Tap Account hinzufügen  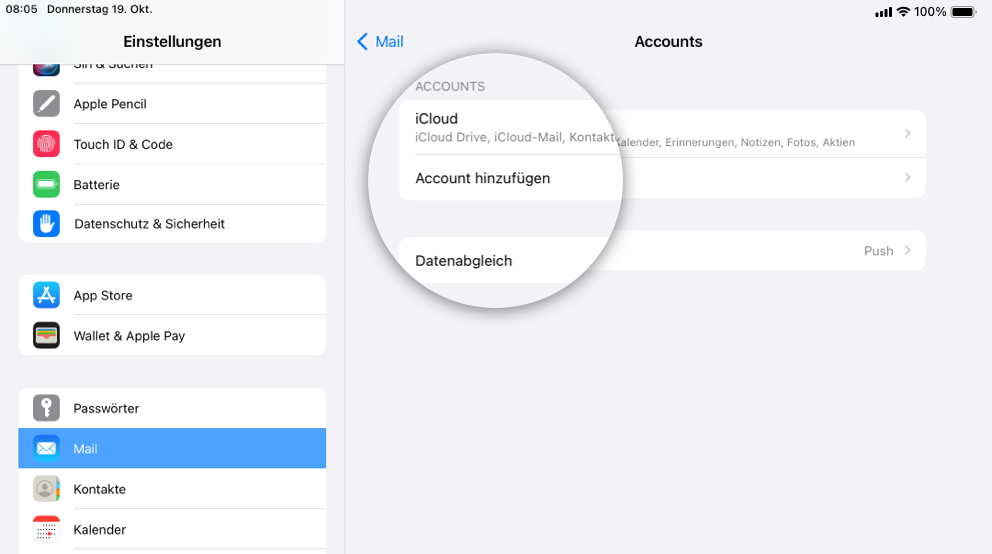click(662, 178)
